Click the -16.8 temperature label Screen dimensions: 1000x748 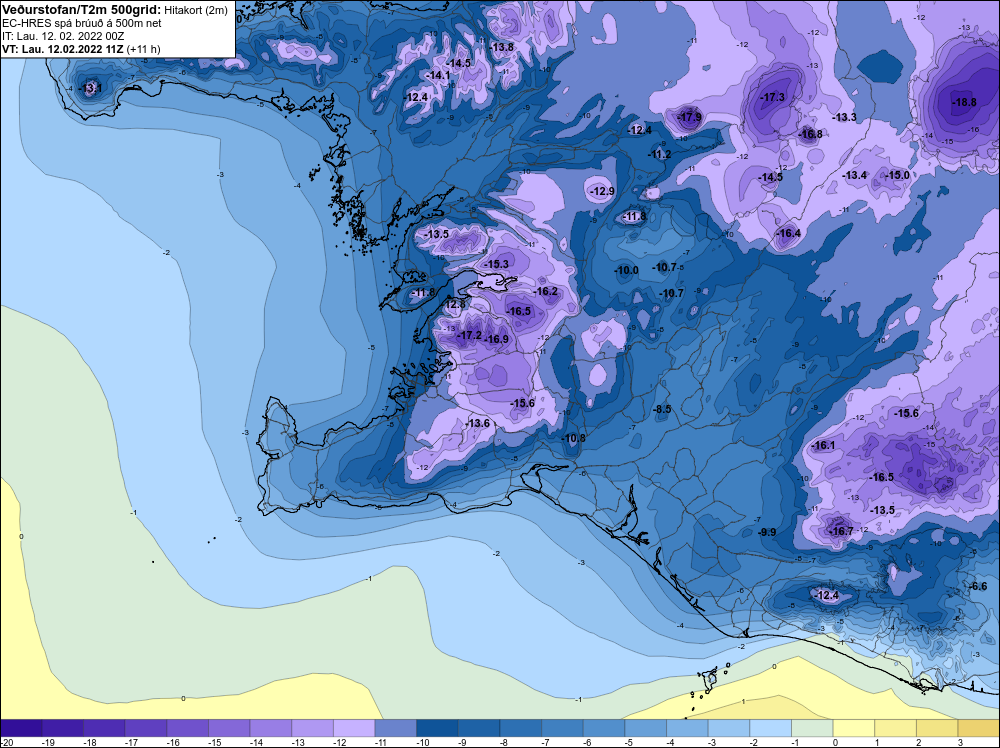pos(810,134)
